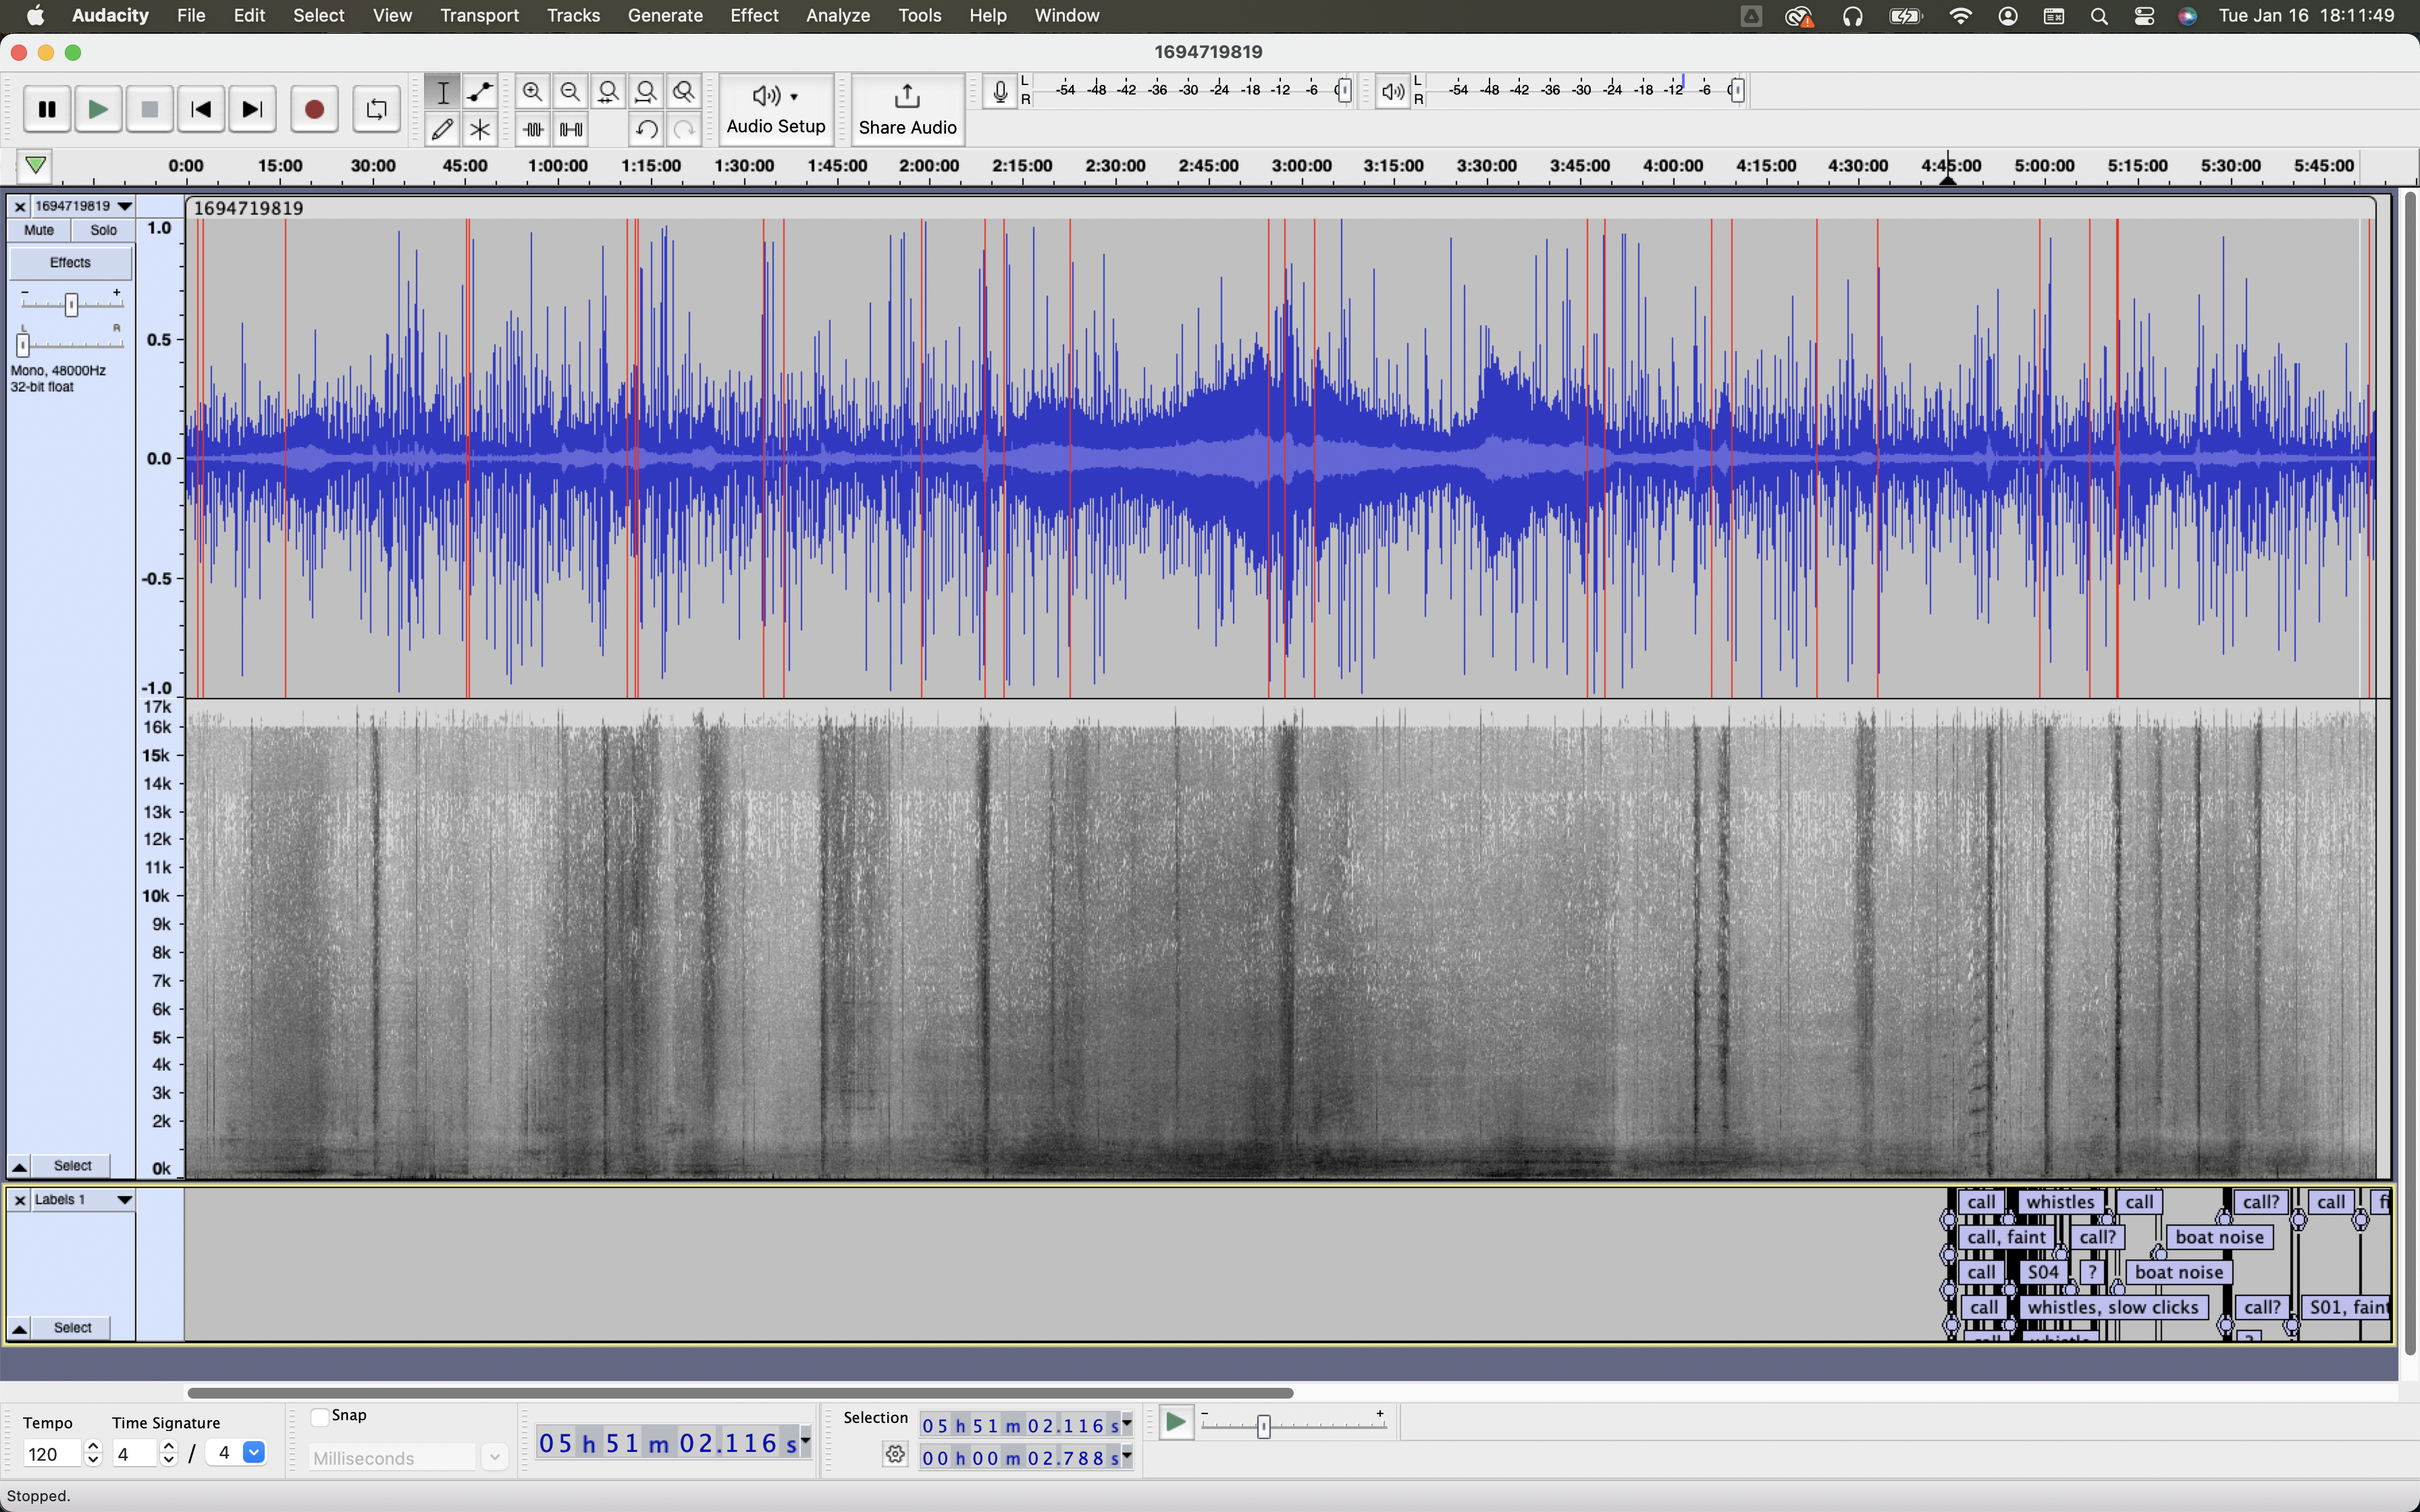Select the Envelope tool
Viewport: 2420px width, 1512px height.
pyautogui.click(x=480, y=92)
